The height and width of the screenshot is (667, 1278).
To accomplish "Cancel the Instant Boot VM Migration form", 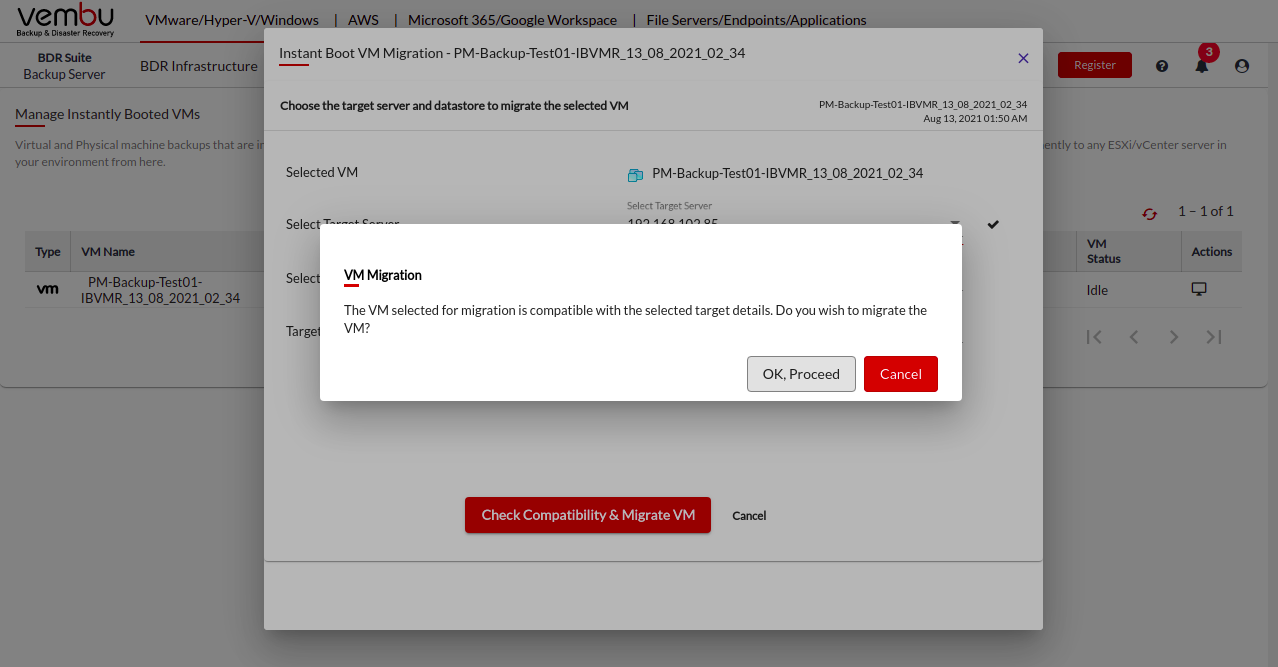I will pyautogui.click(x=749, y=516).
